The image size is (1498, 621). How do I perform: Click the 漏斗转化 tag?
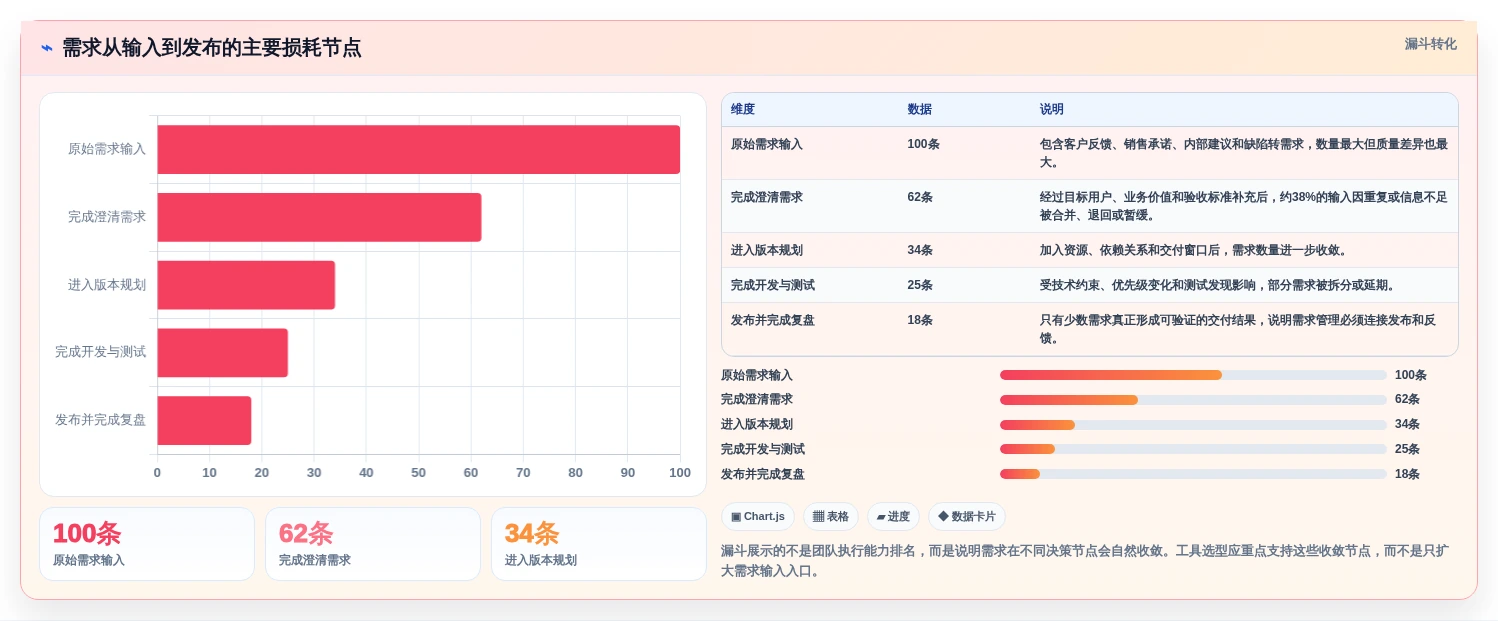coord(1430,44)
